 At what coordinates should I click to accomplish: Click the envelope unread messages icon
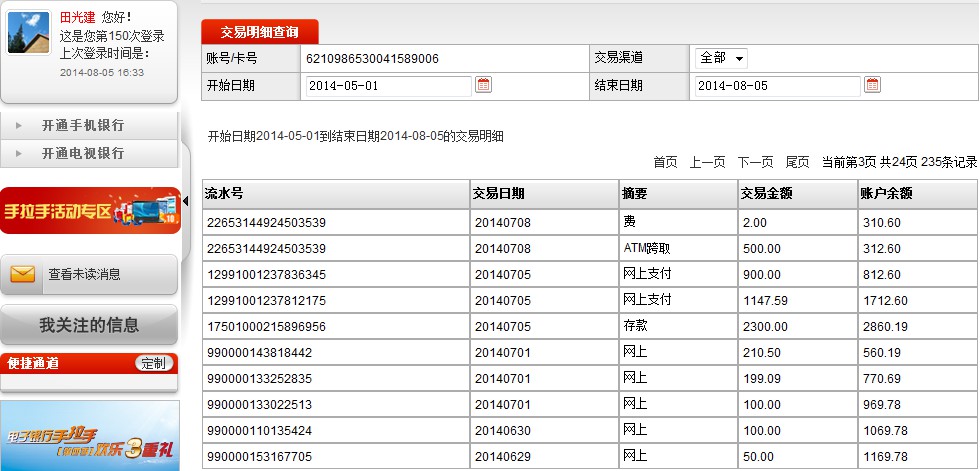(22, 274)
